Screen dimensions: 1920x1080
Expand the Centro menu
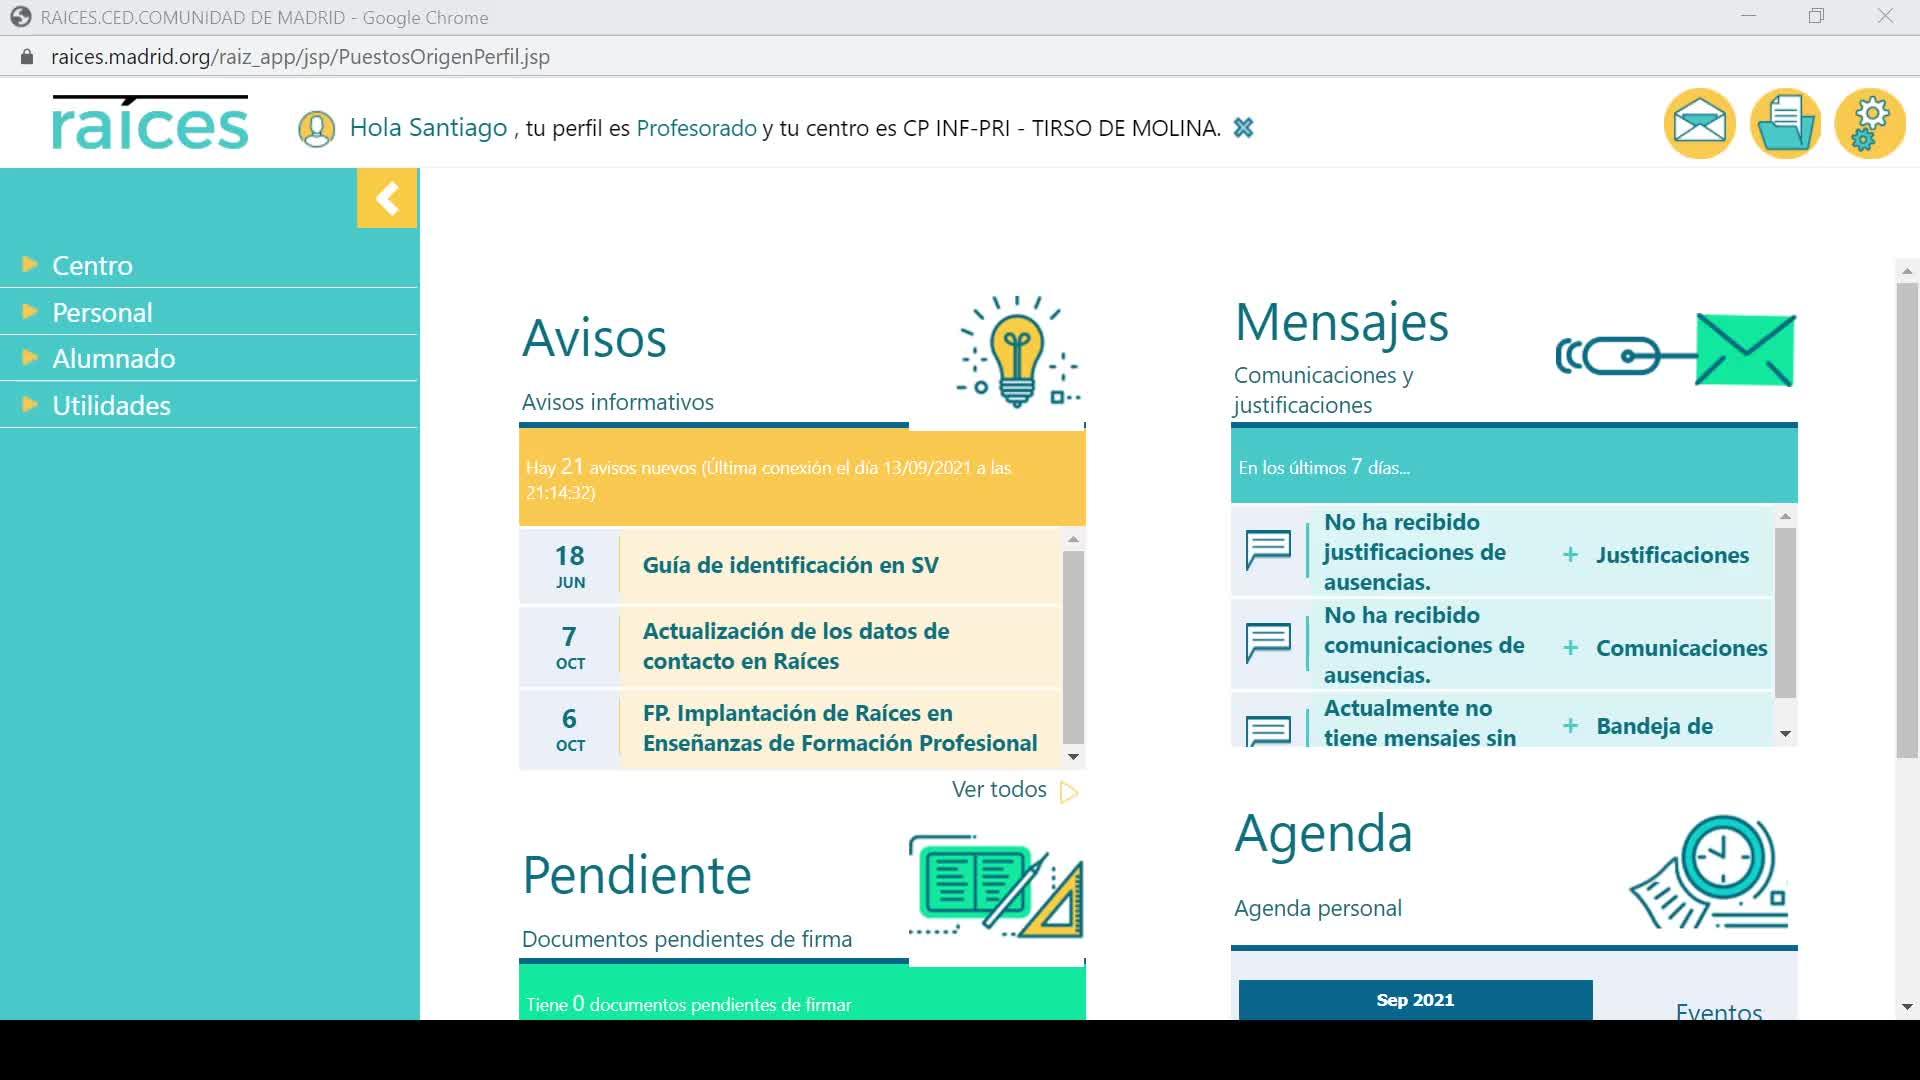coord(92,265)
